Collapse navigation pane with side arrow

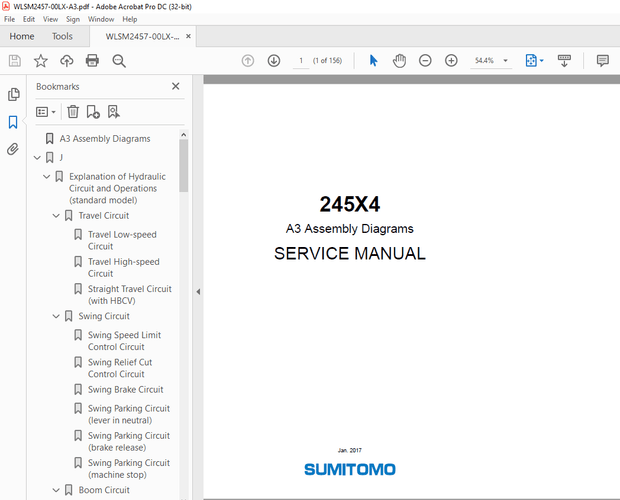(198, 292)
